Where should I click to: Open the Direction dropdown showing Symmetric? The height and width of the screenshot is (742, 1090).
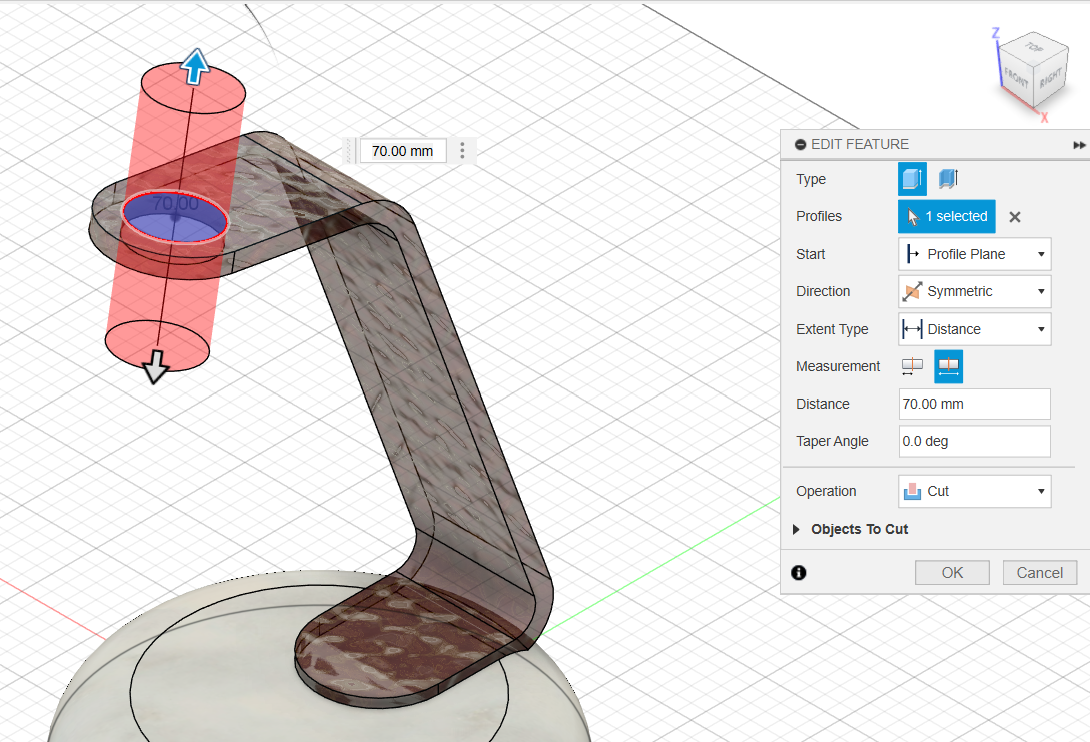point(975,291)
